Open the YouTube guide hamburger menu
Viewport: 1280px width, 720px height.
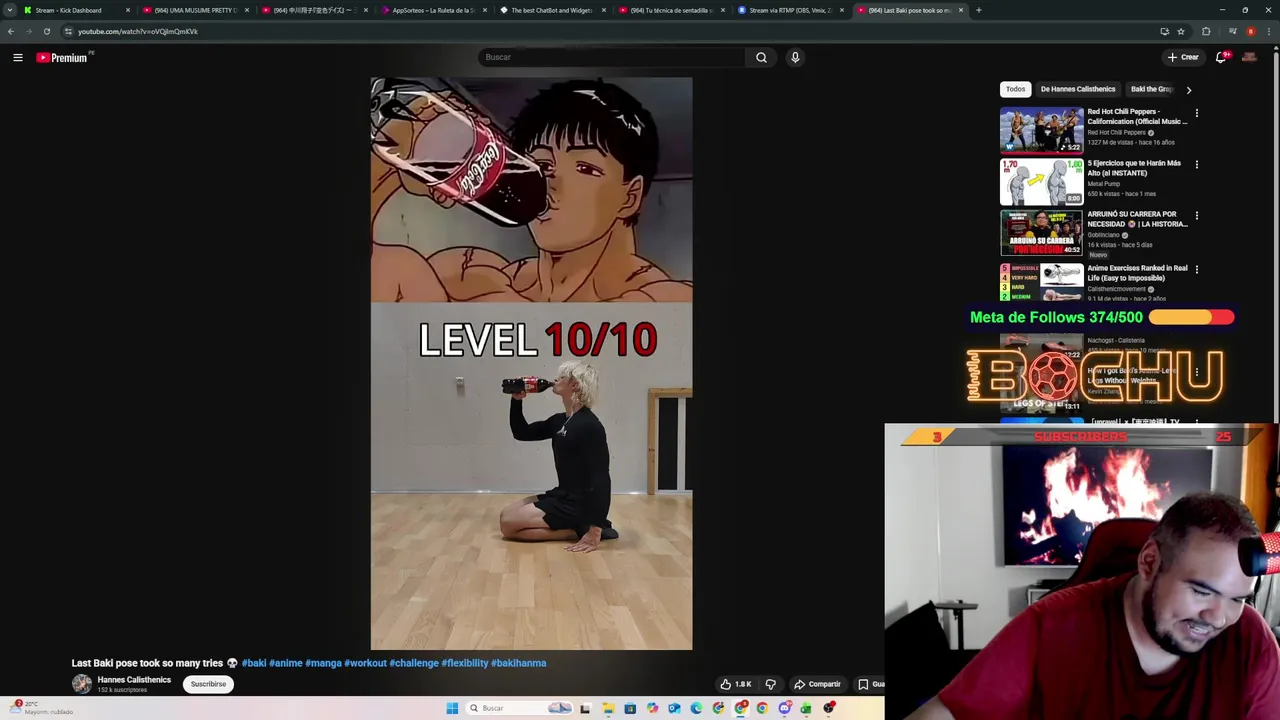coord(18,57)
